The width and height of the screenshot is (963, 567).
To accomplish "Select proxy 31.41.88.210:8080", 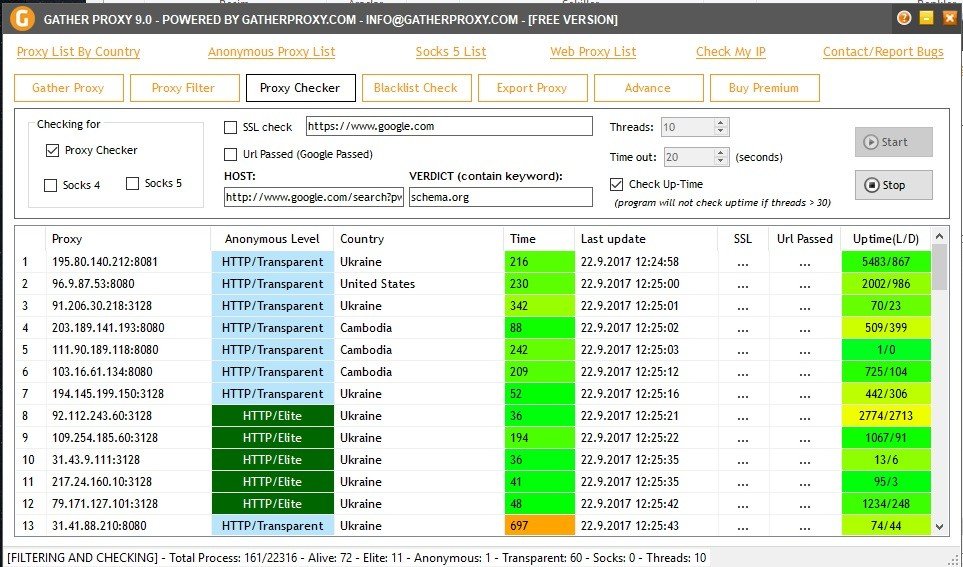I will 99,526.
